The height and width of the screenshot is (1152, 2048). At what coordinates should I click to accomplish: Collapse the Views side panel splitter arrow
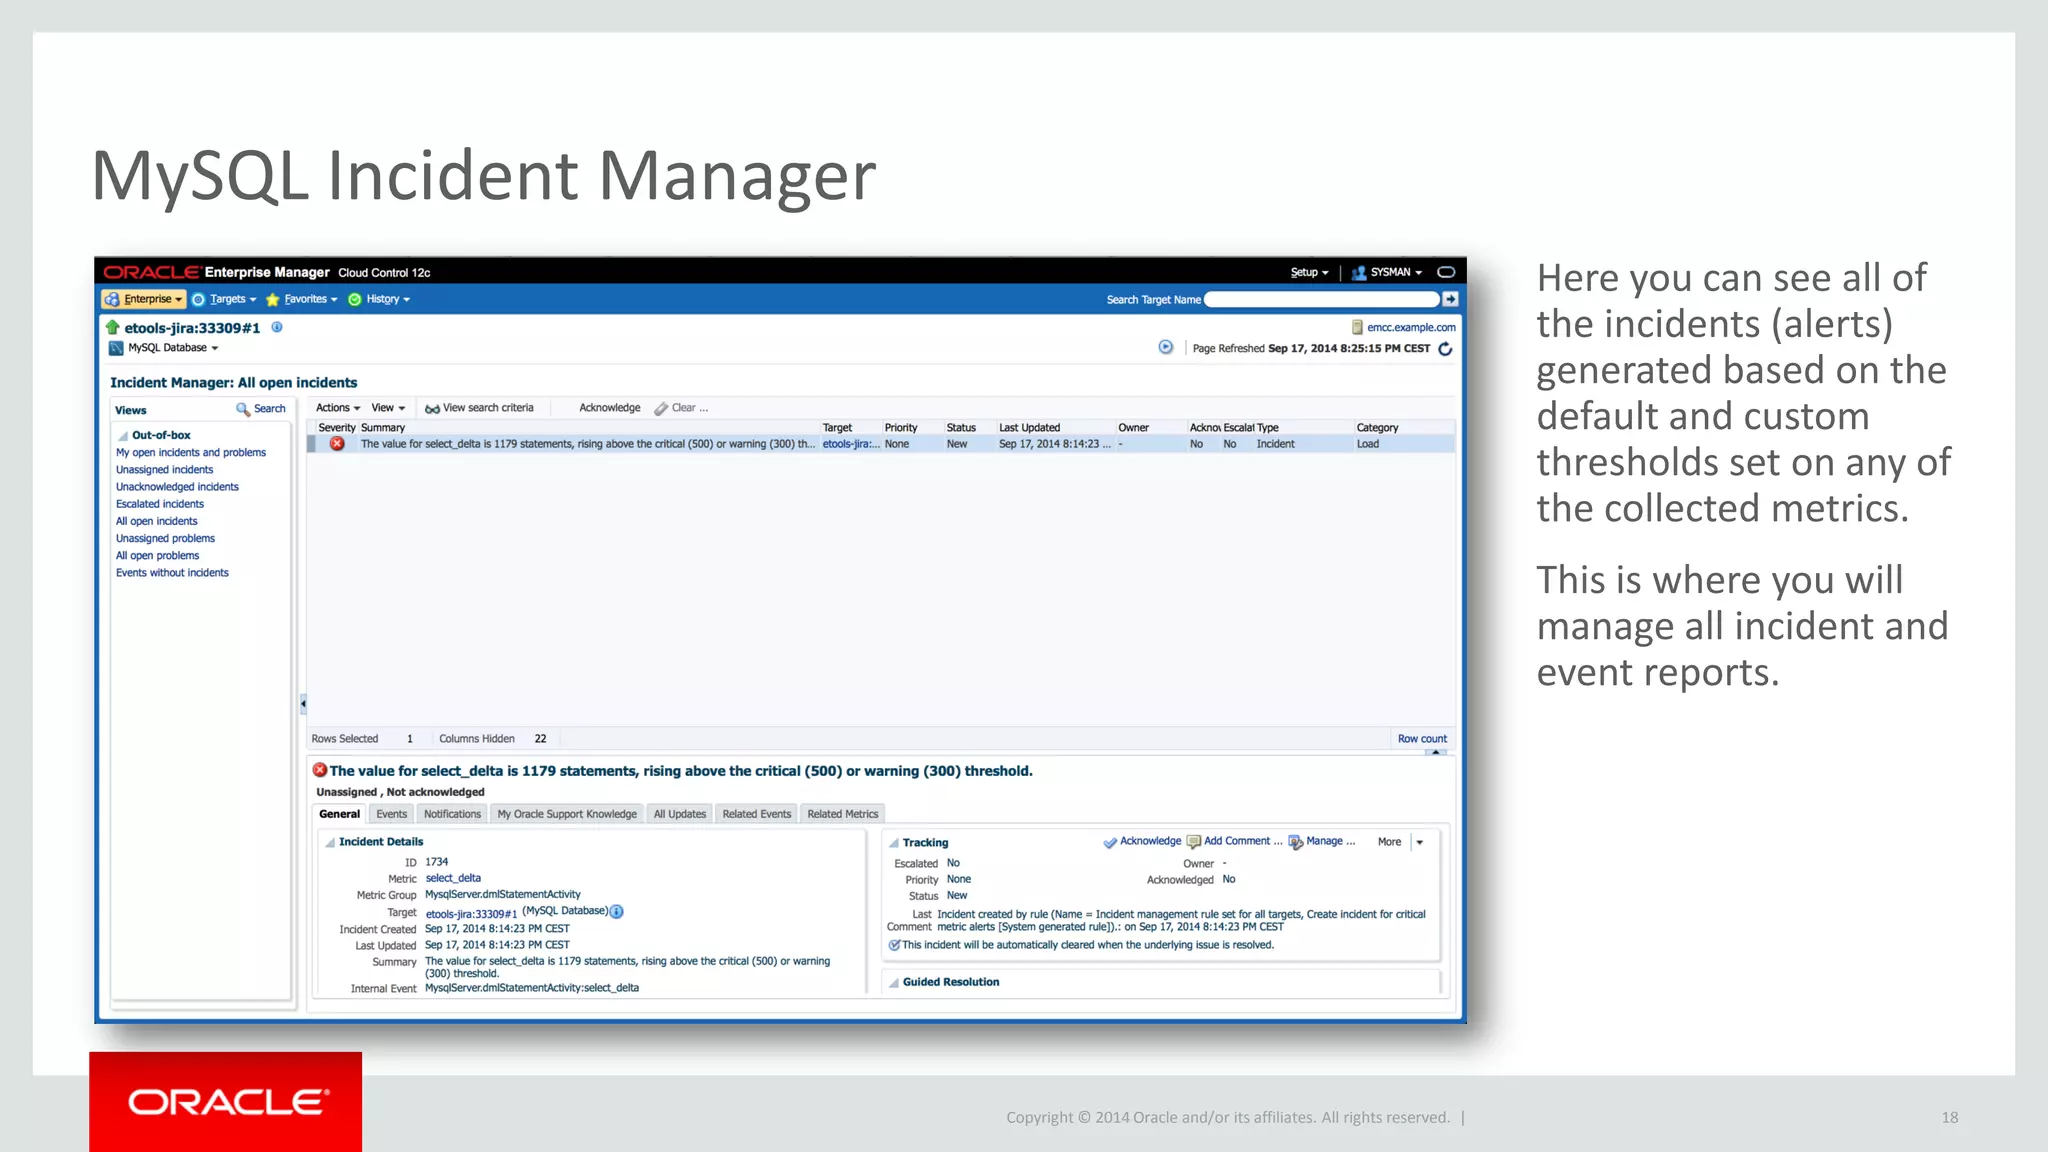click(303, 704)
